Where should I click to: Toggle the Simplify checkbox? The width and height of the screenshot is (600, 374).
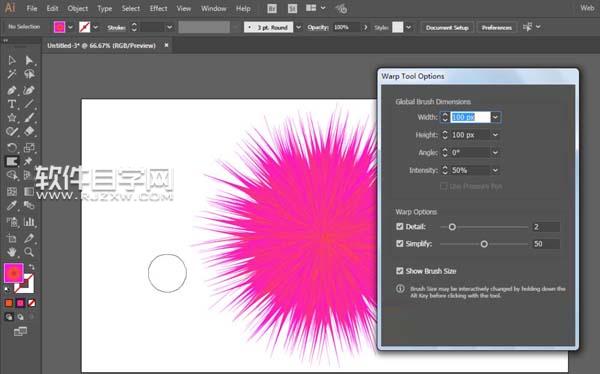(400, 243)
